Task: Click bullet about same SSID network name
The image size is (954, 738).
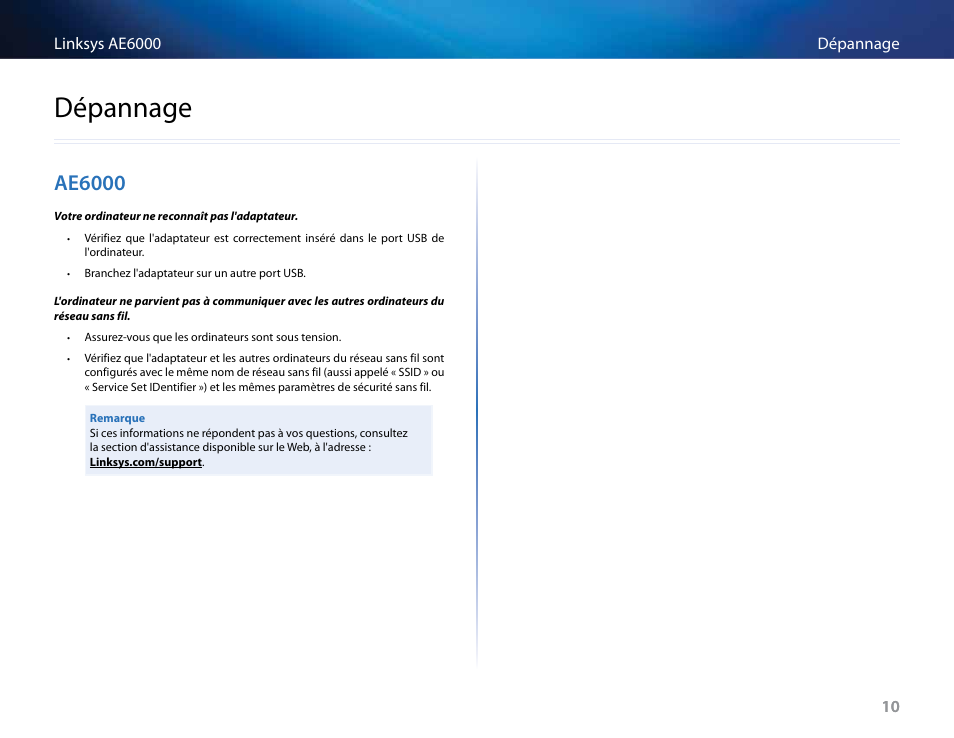Action: 264,372
